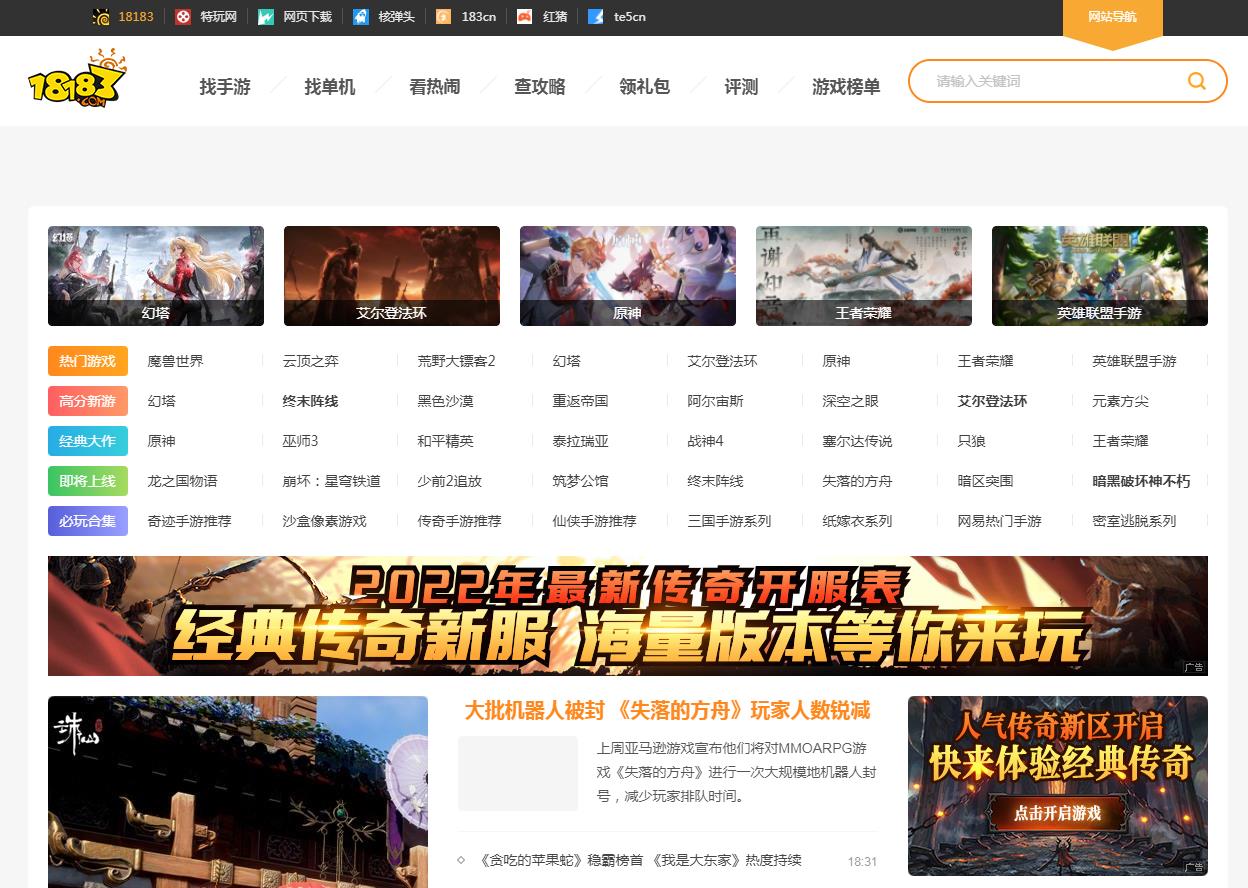Open the 艾尔登法环 game thumbnail

click(392, 276)
